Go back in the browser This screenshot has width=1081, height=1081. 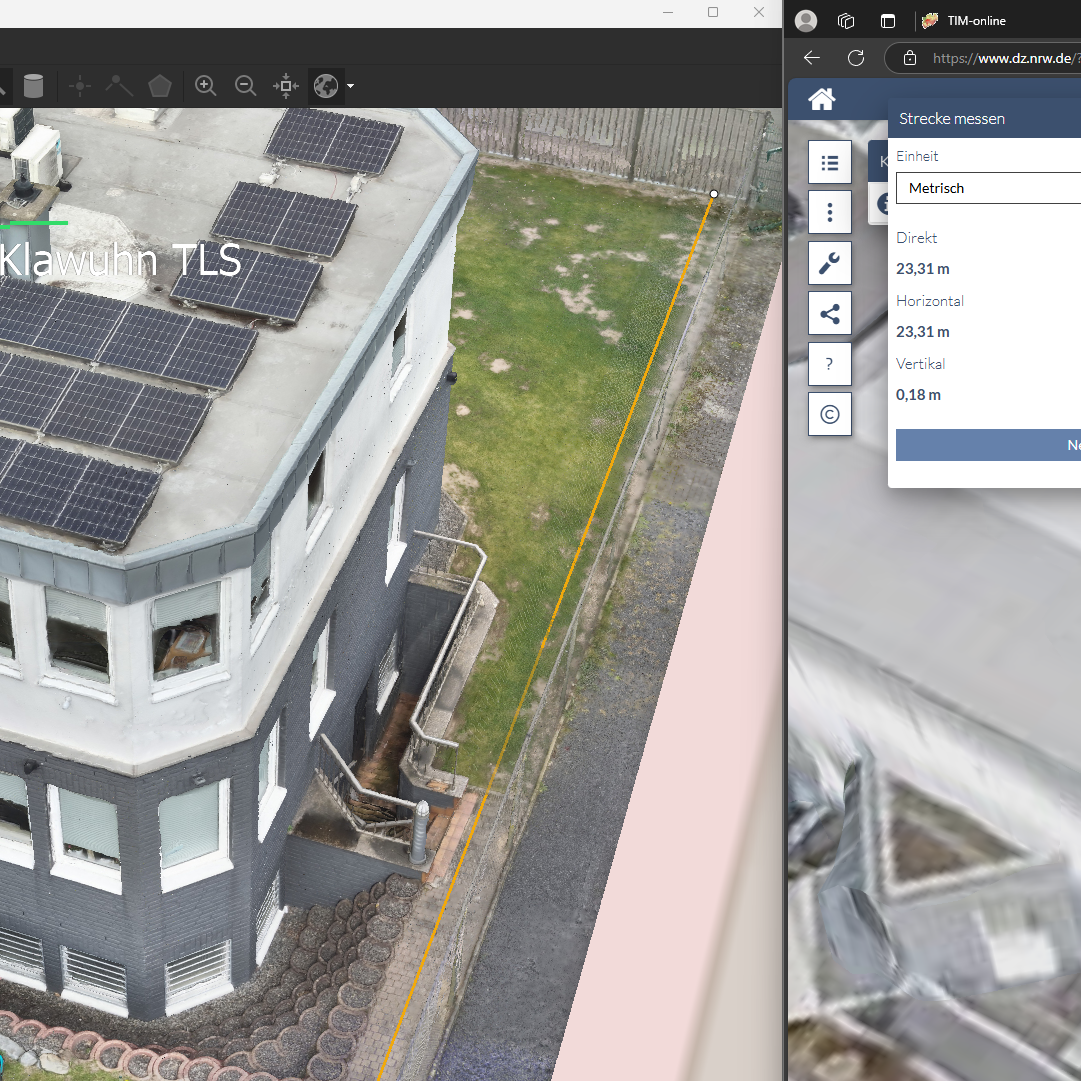812,58
